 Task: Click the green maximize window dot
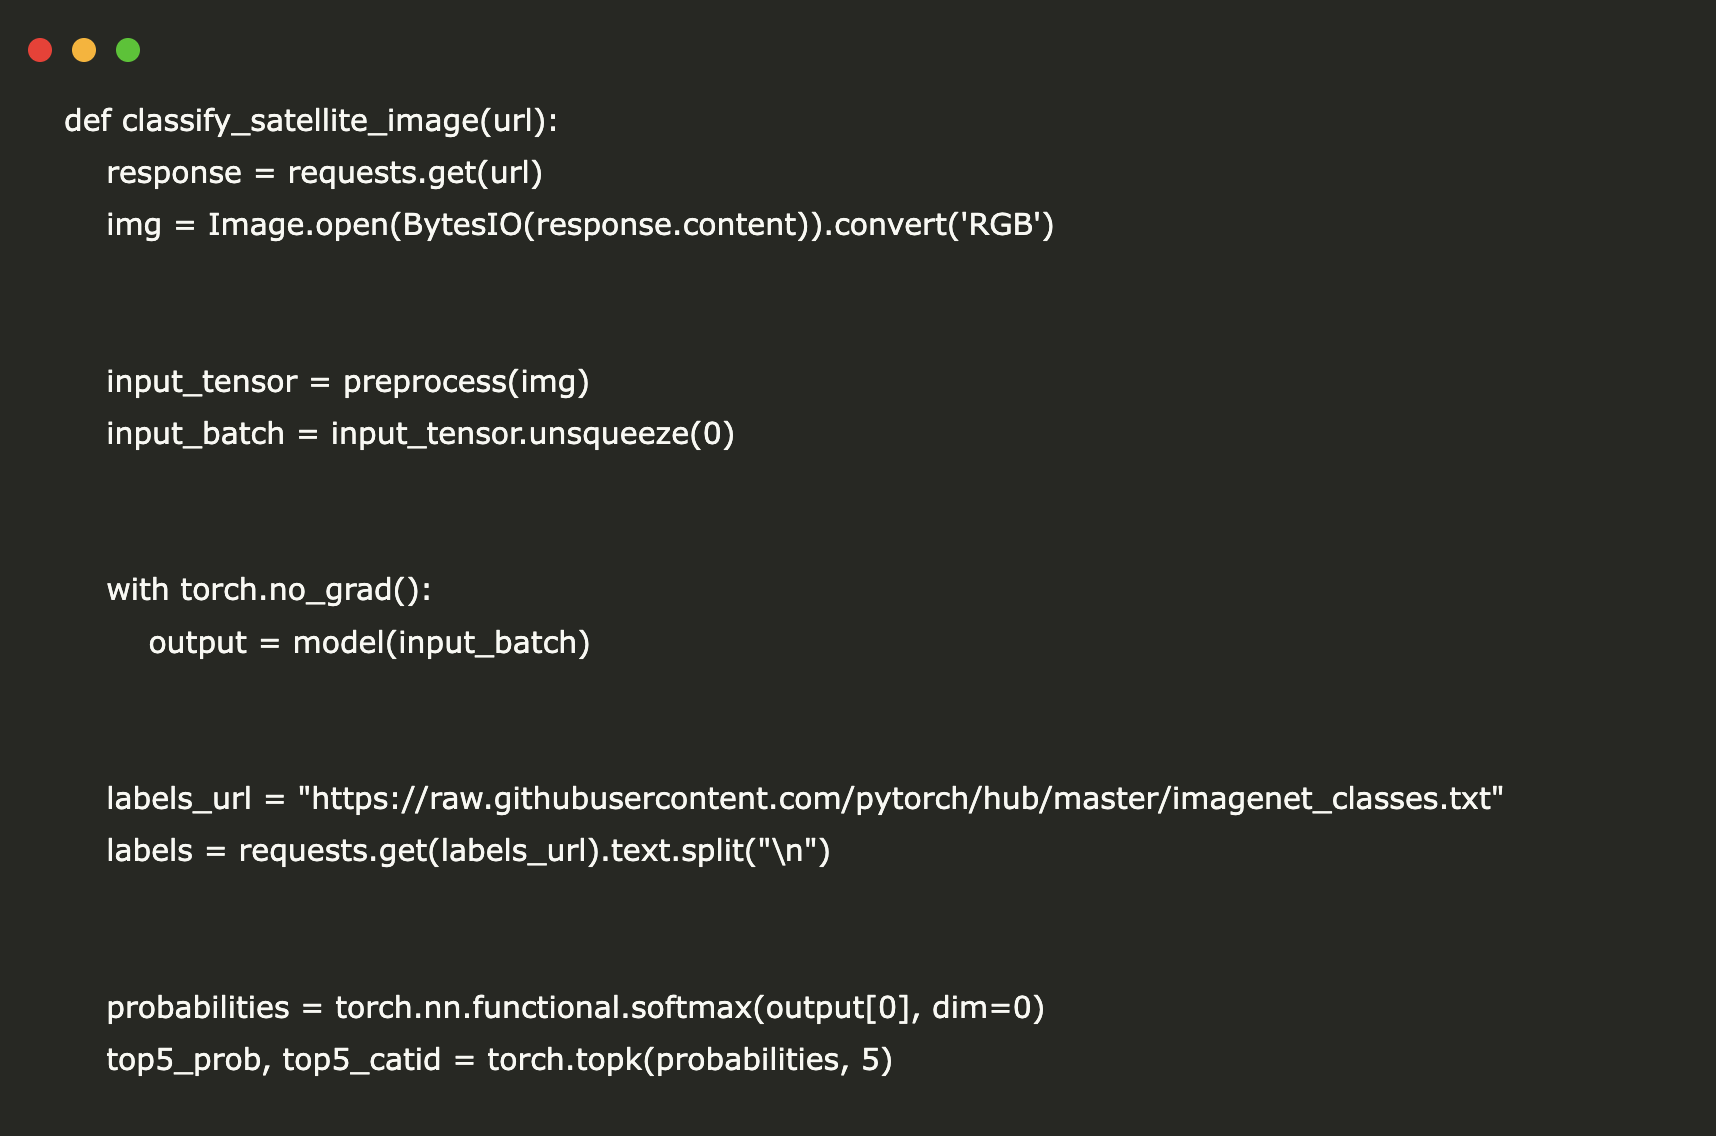tap(128, 50)
